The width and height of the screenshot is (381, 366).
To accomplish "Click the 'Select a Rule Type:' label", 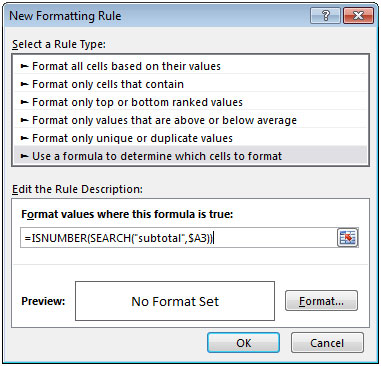I will (59, 44).
